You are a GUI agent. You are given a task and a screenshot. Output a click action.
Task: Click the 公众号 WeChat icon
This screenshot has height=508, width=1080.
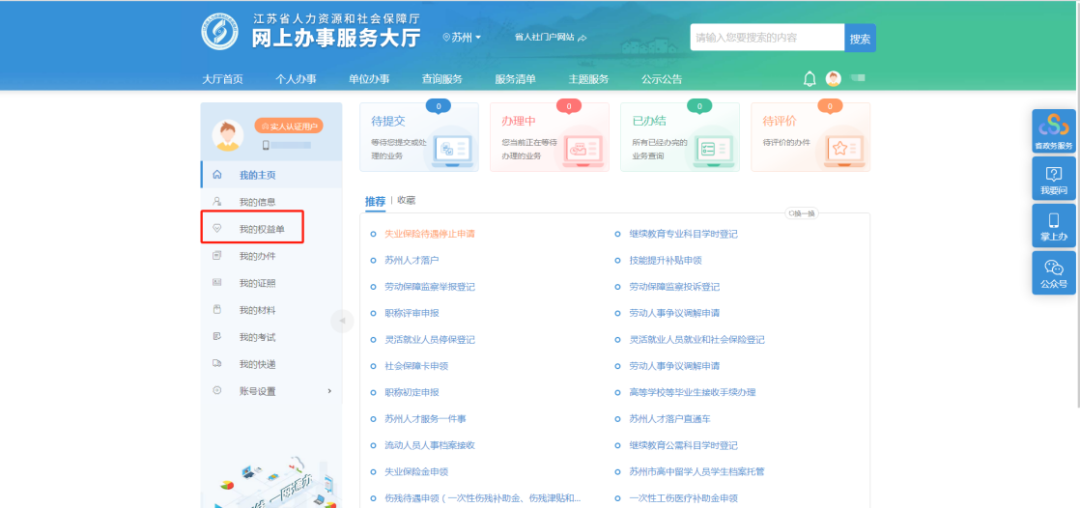click(1053, 268)
